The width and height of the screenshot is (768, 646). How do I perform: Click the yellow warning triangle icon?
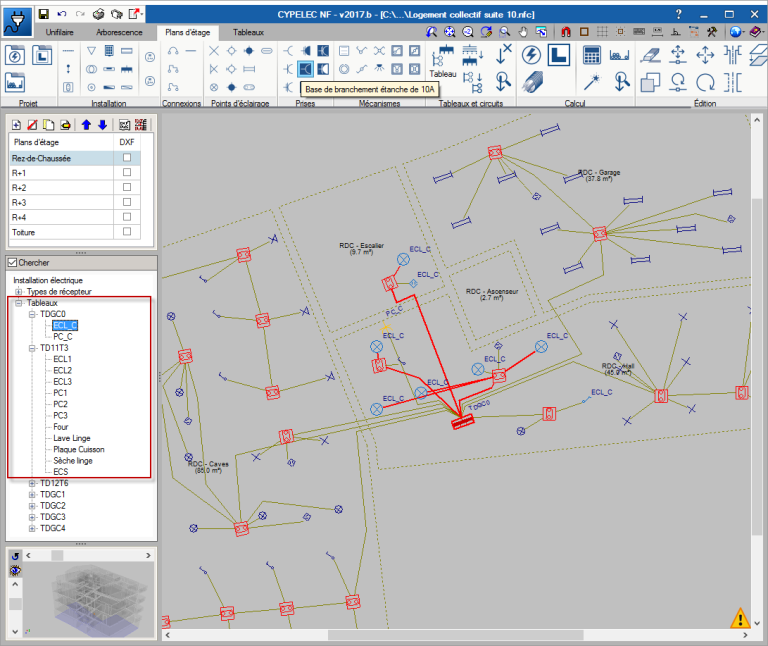(x=740, y=617)
